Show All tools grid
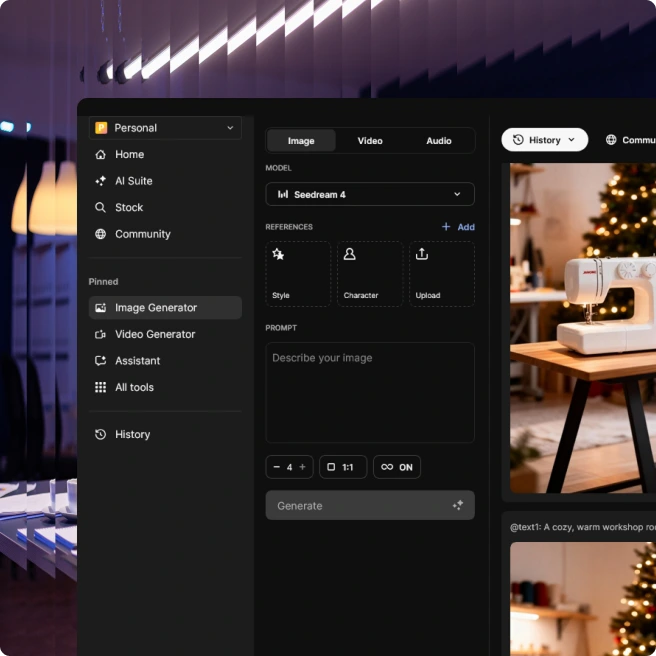The image size is (656, 656). (134, 387)
